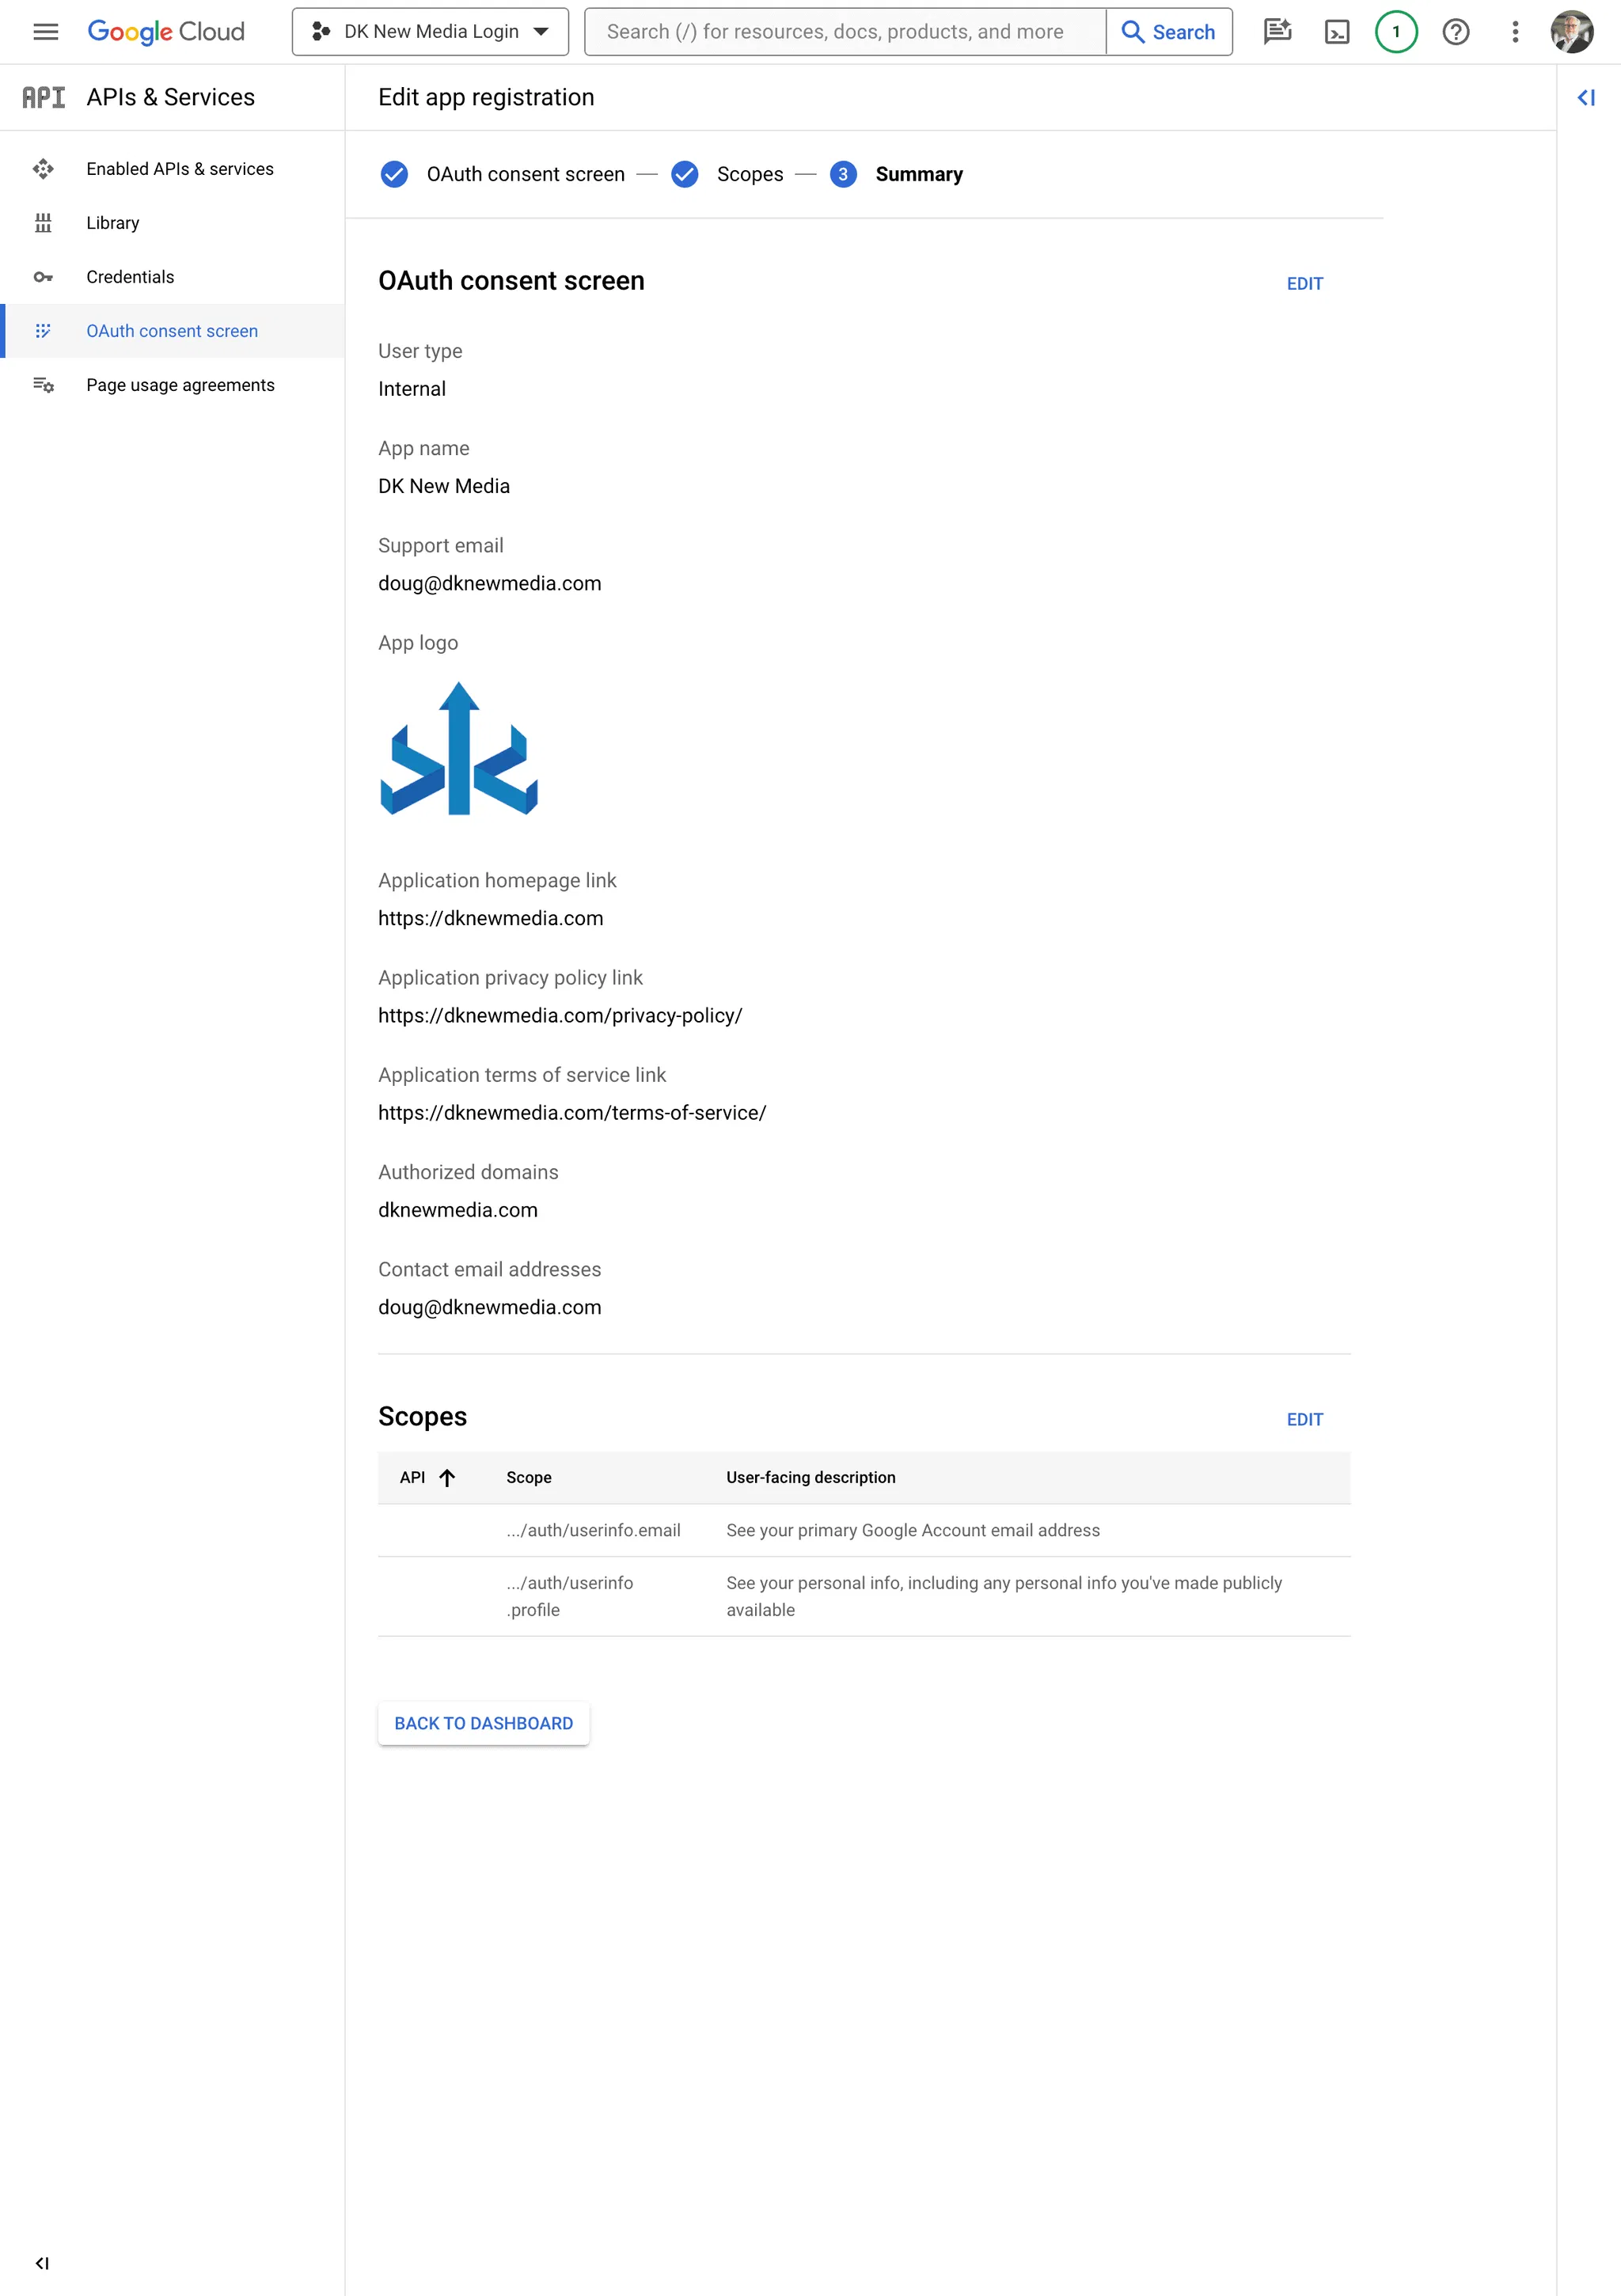Focus the resource search field
This screenshot has height=2296, width=1621.
click(x=845, y=32)
